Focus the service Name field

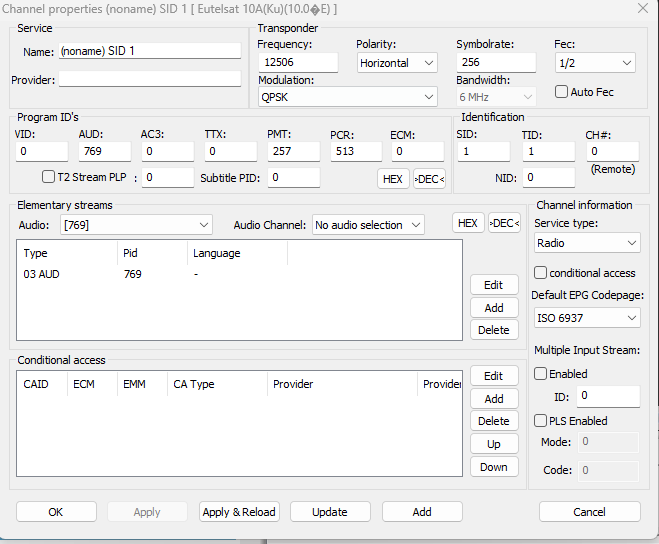point(150,51)
